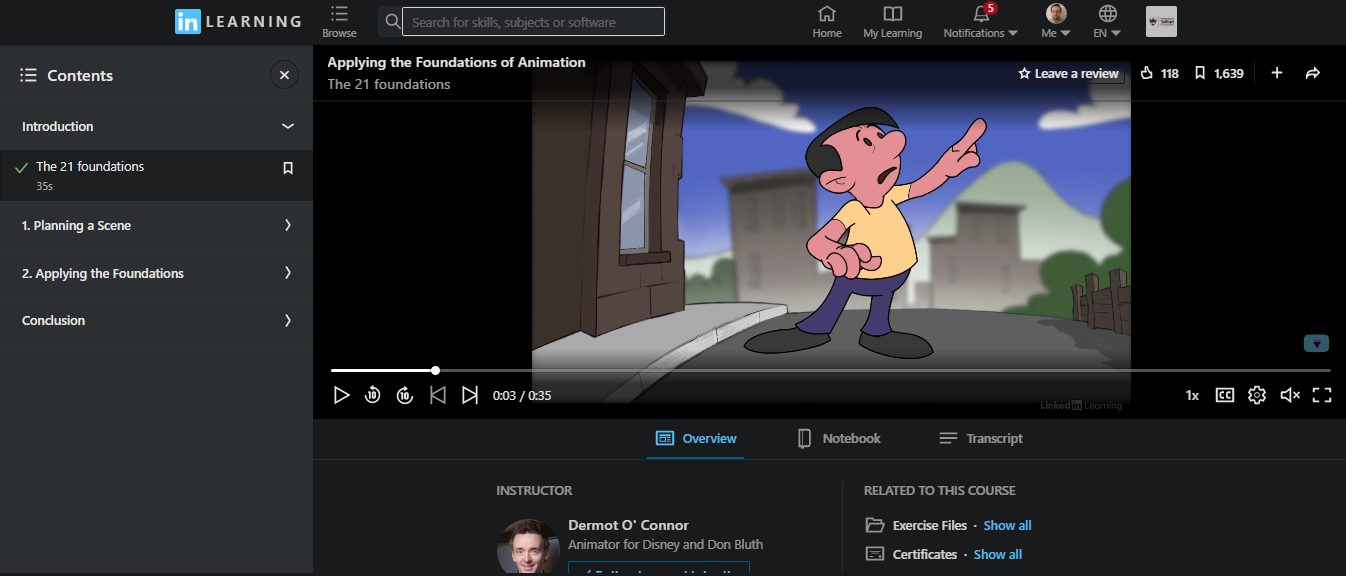This screenshot has width=1346, height=576.
Task: Unmute the video audio
Action: (1290, 395)
